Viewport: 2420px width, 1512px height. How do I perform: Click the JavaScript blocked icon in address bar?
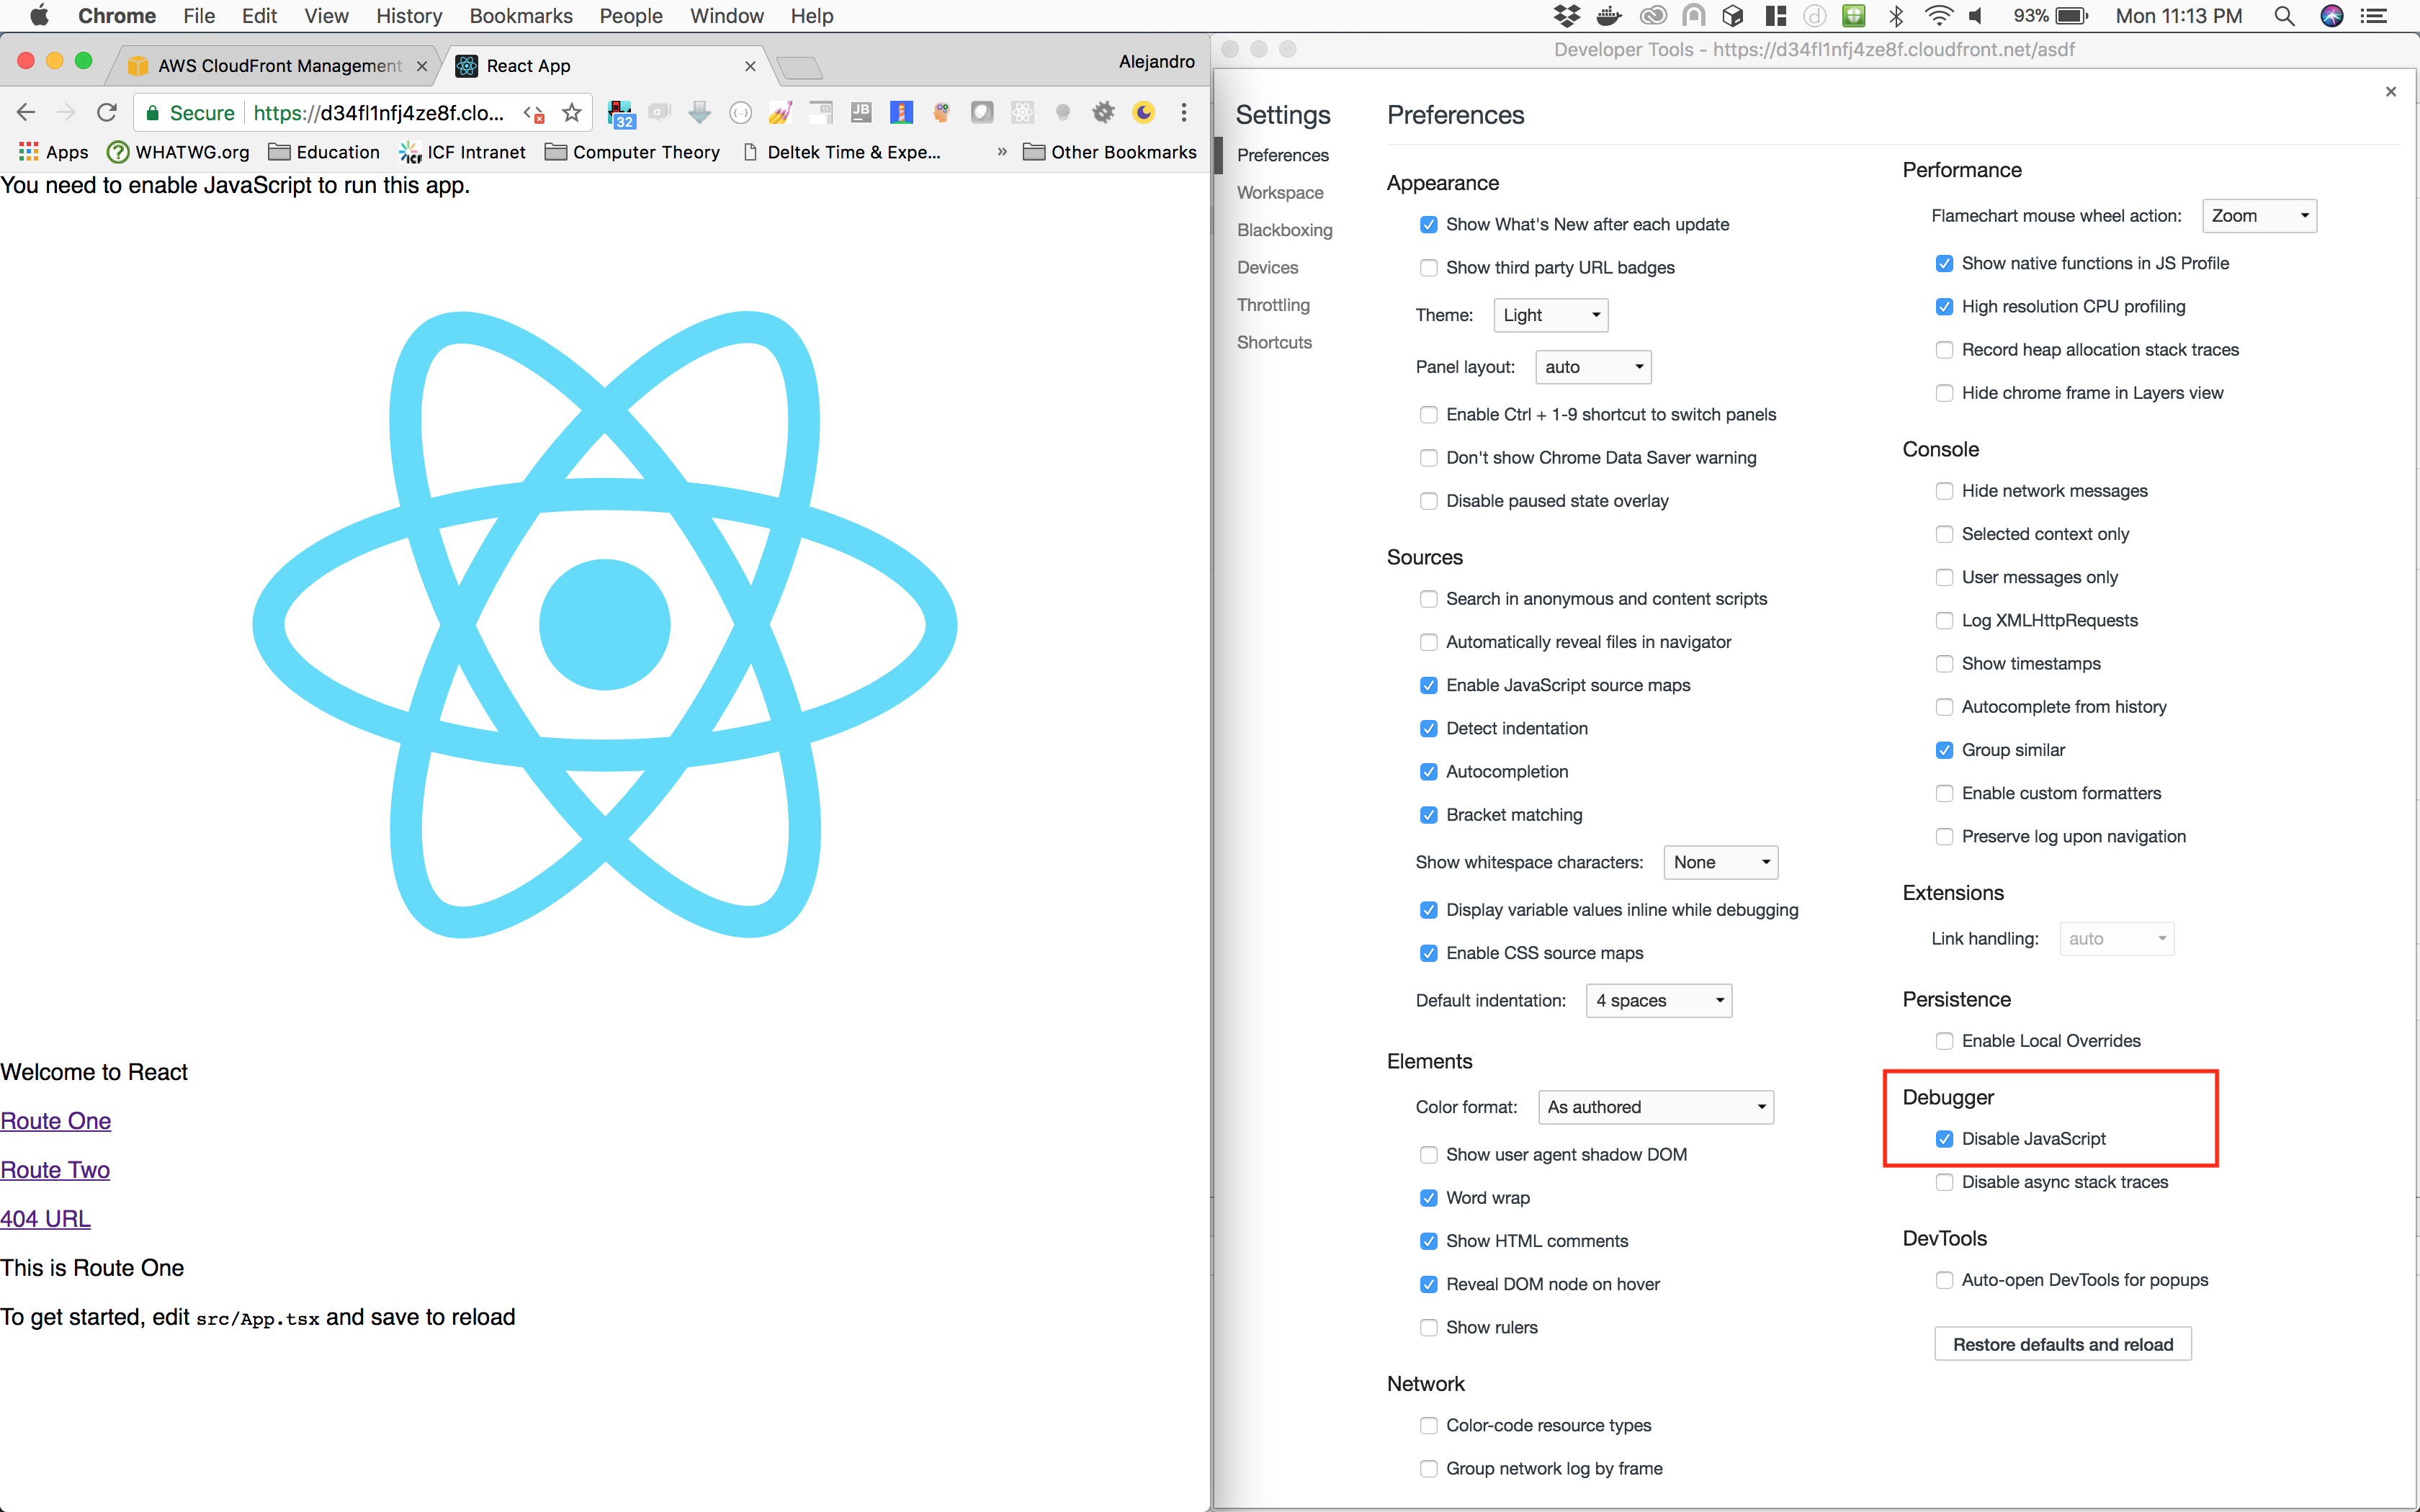535,113
